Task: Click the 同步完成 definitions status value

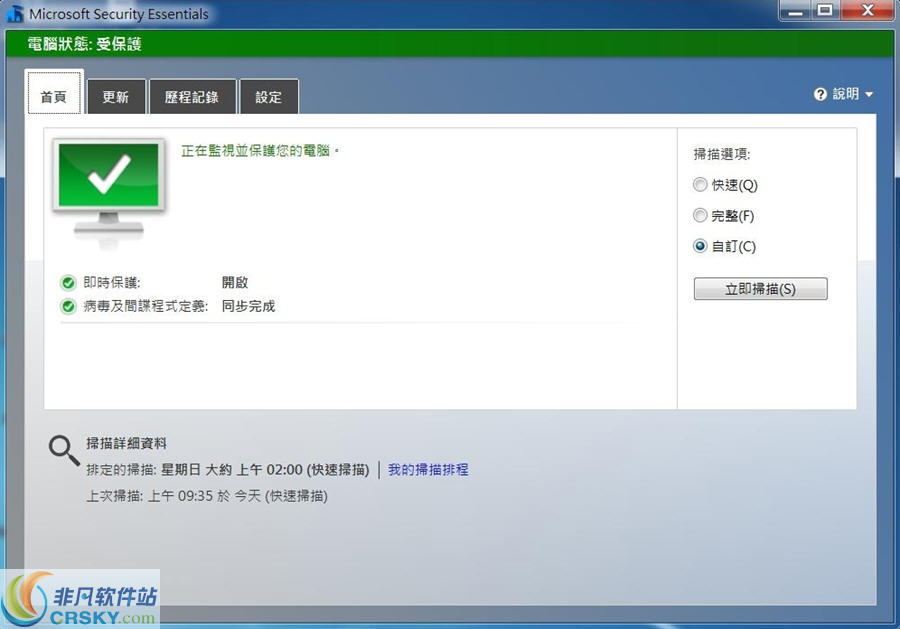Action: pyautogui.click(x=249, y=306)
